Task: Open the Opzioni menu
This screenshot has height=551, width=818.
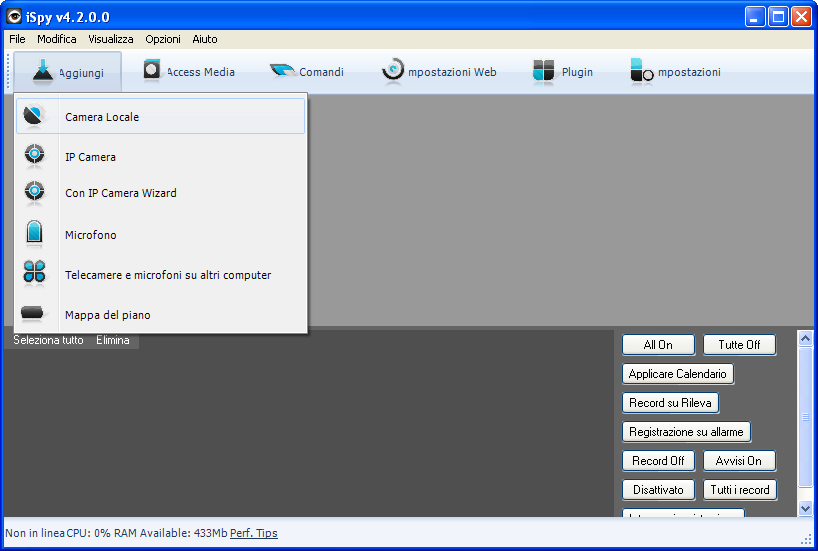Action: 163,39
